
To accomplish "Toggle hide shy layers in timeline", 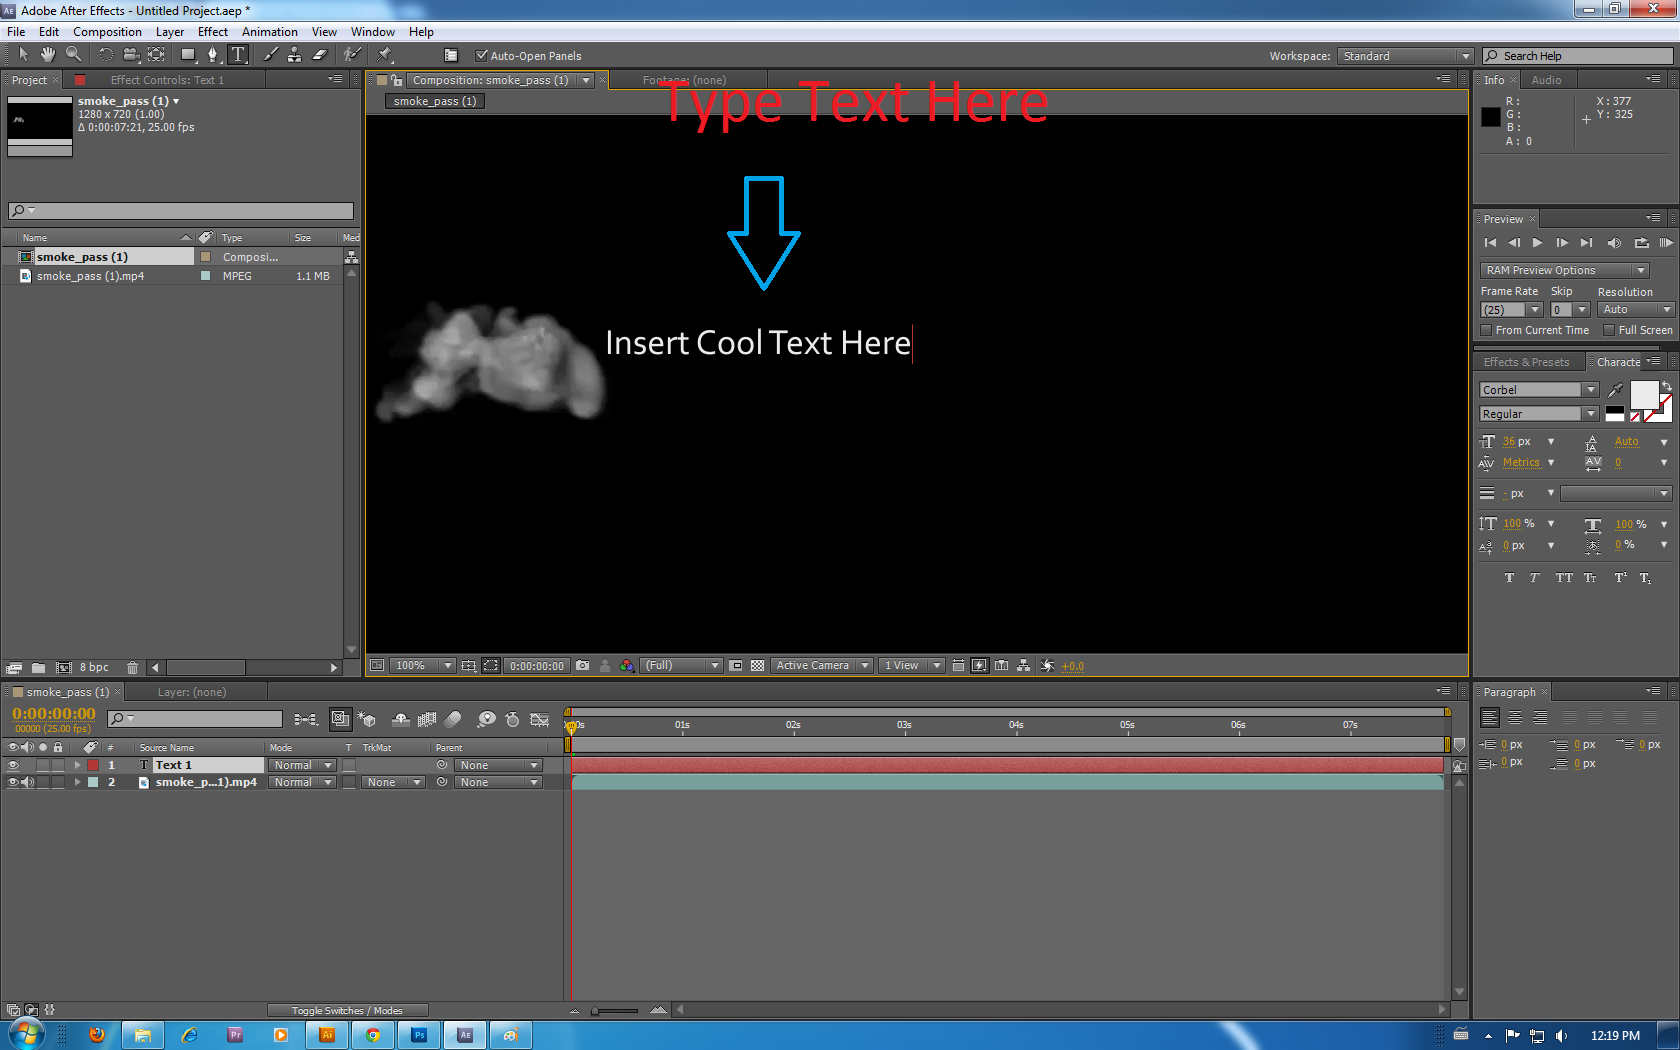I will [x=400, y=719].
